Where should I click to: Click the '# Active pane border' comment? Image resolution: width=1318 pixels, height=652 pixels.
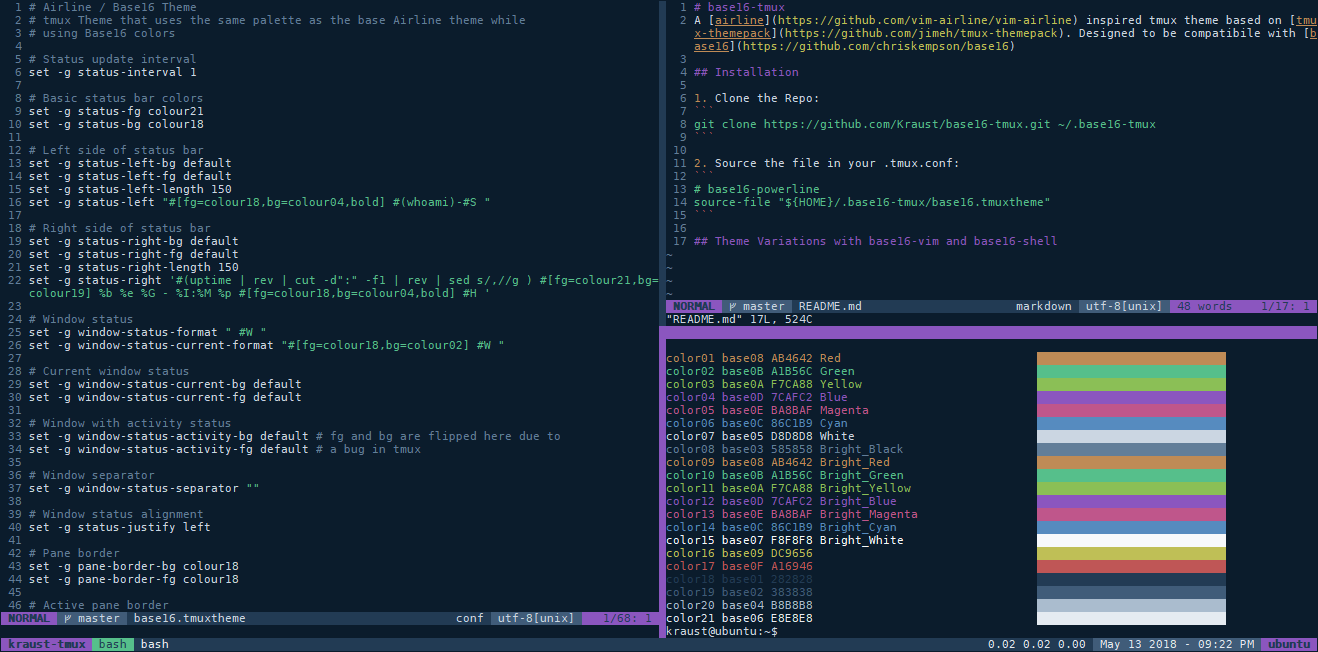pyautogui.click(x=99, y=605)
